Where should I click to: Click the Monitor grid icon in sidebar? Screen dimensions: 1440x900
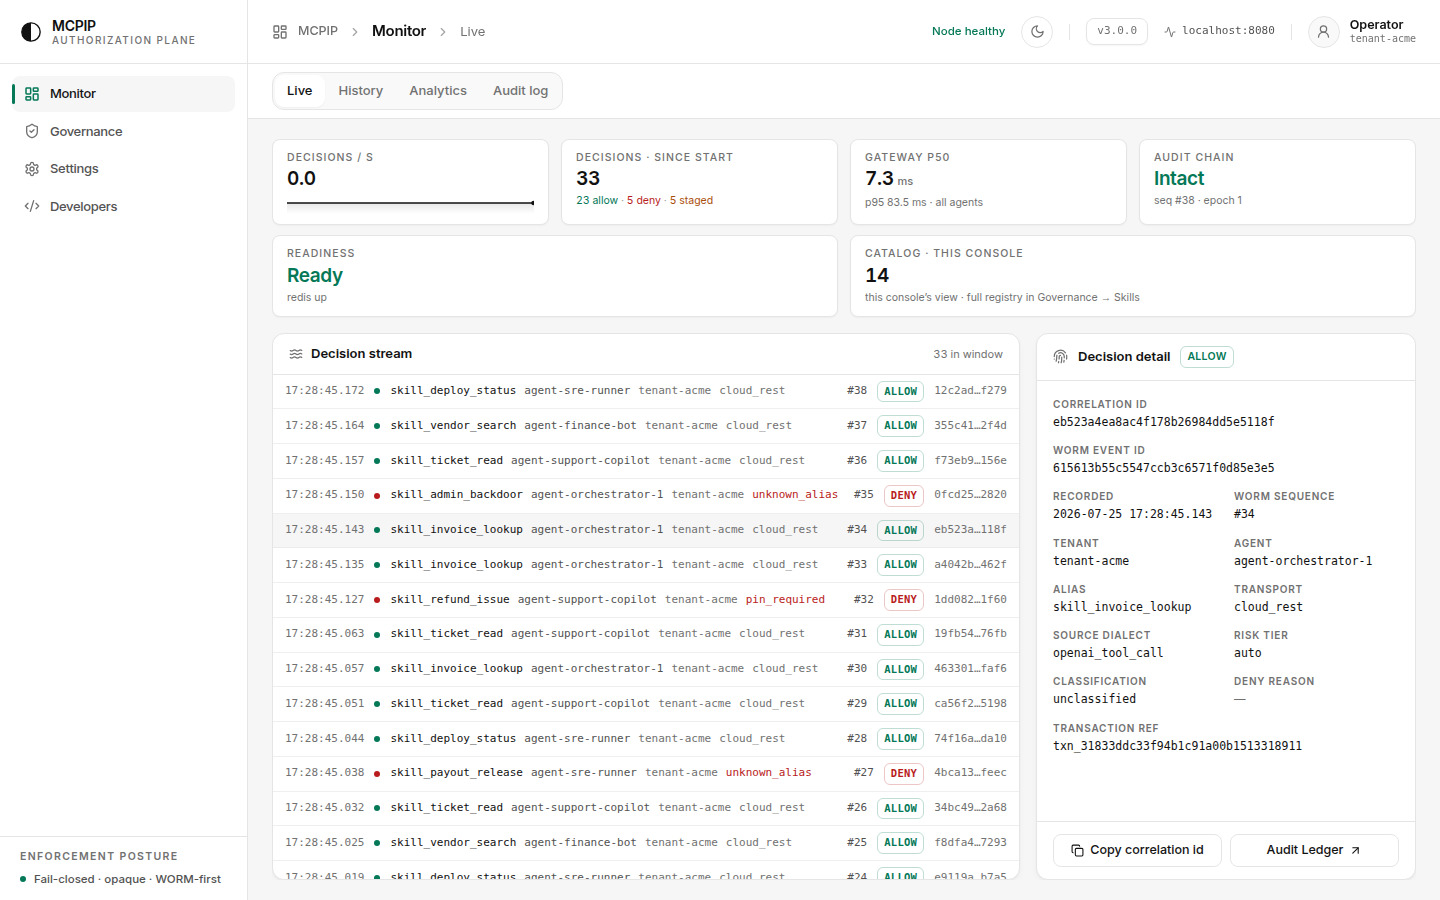click(32, 94)
